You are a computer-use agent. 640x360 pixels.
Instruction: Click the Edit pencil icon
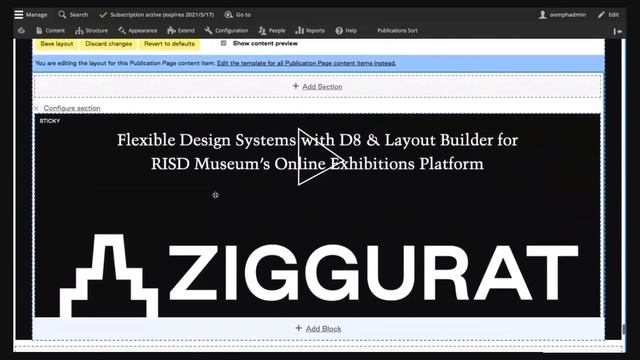pos(601,15)
